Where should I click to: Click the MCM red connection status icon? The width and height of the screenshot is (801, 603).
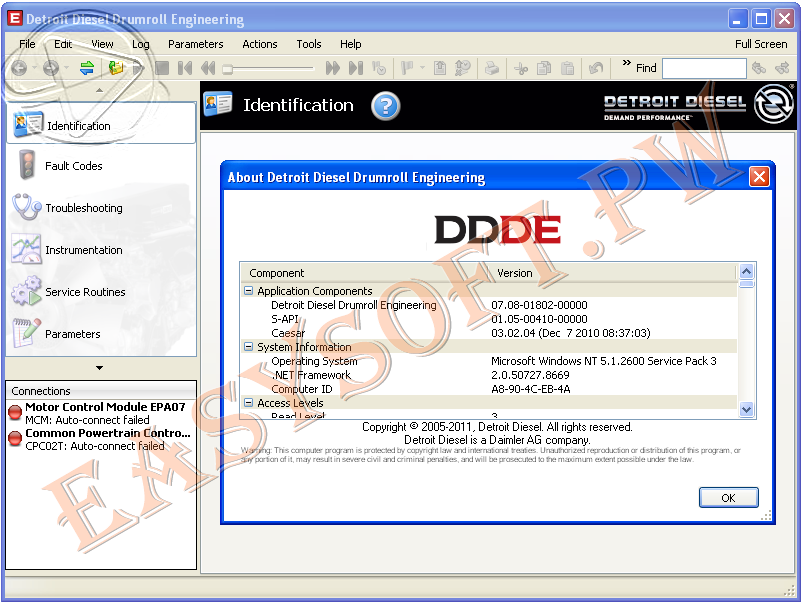coord(15,412)
